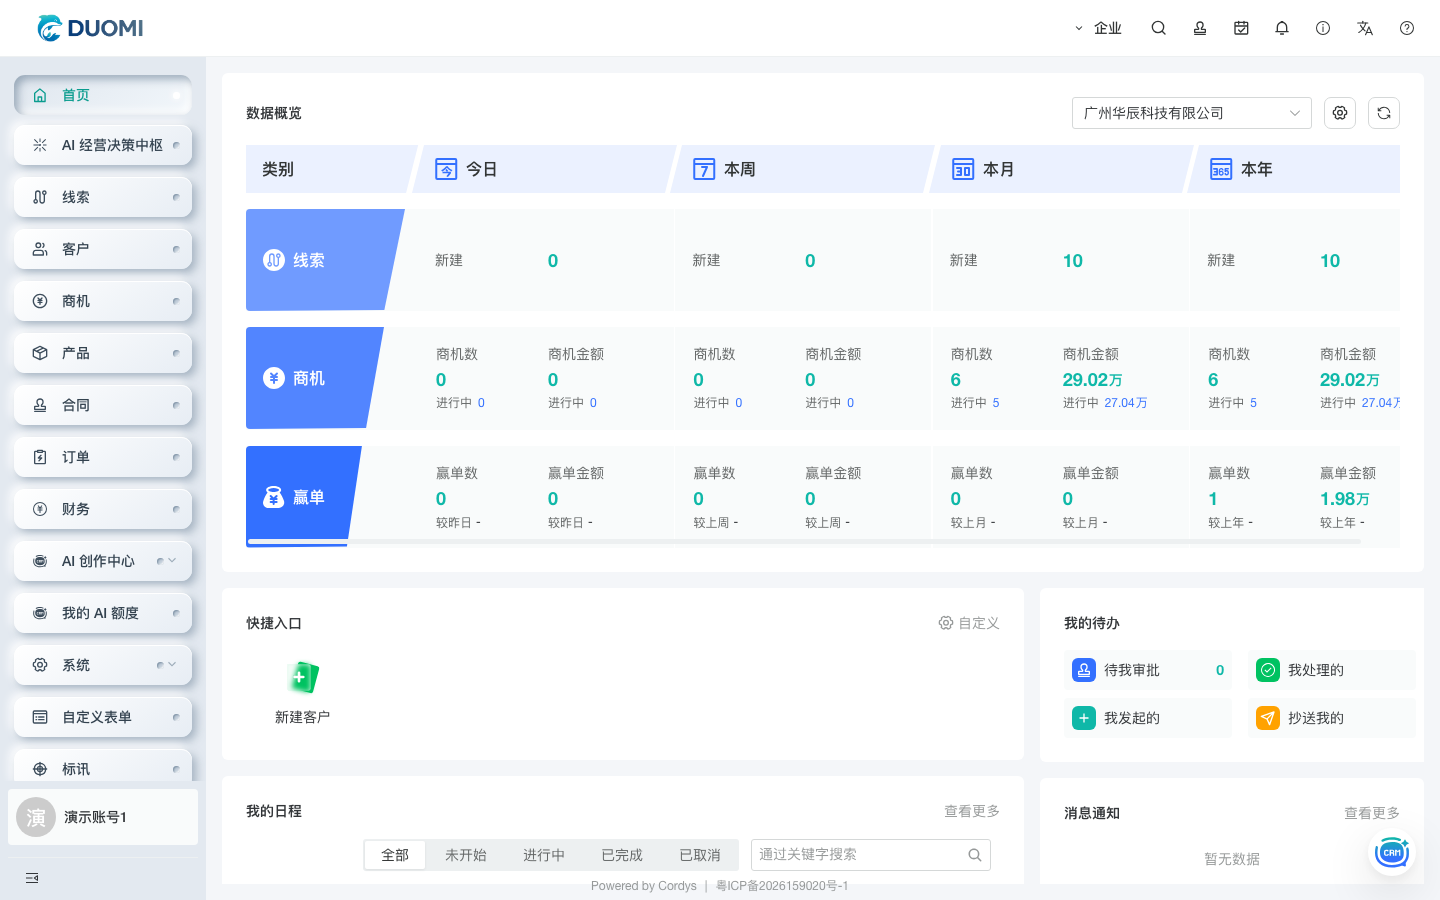Screen dimensions: 1440x900
Task: Open 我的 AI 额度 in sidebar
Action: pyautogui.click(x=103, y=613)
